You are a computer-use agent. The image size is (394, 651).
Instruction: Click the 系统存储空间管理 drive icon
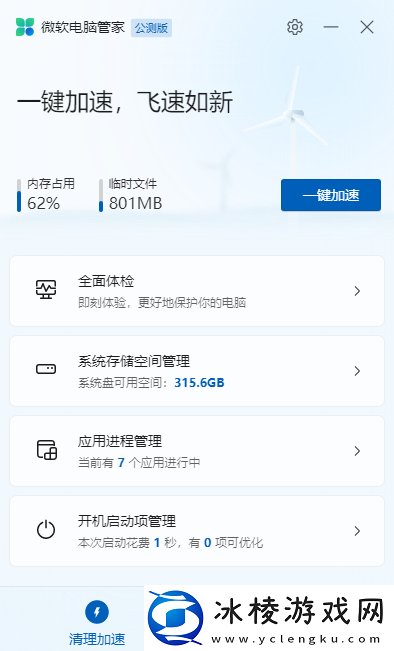click(46, 369)
